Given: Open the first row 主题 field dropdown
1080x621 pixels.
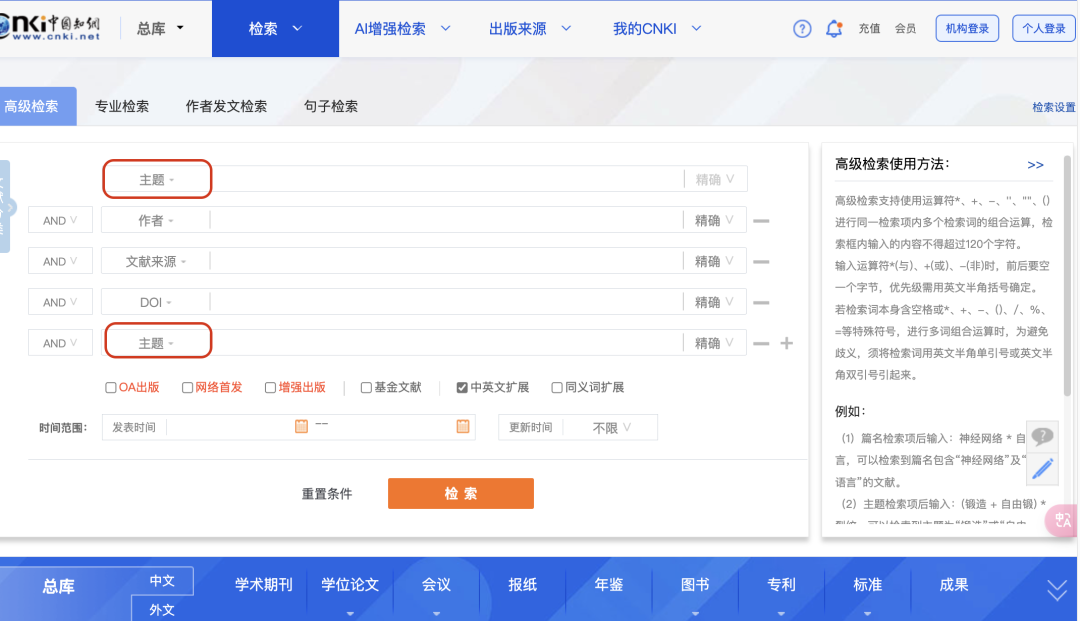Looking at the screenshot, I should [157, 180].
